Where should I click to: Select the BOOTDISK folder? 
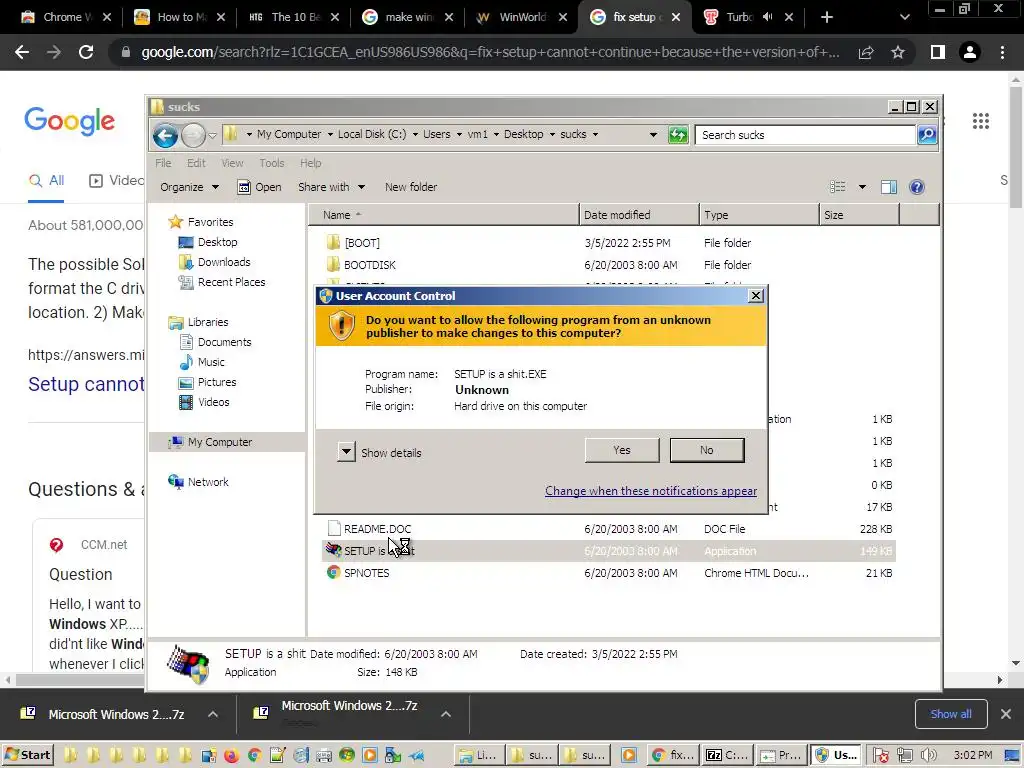coord(370,264)
